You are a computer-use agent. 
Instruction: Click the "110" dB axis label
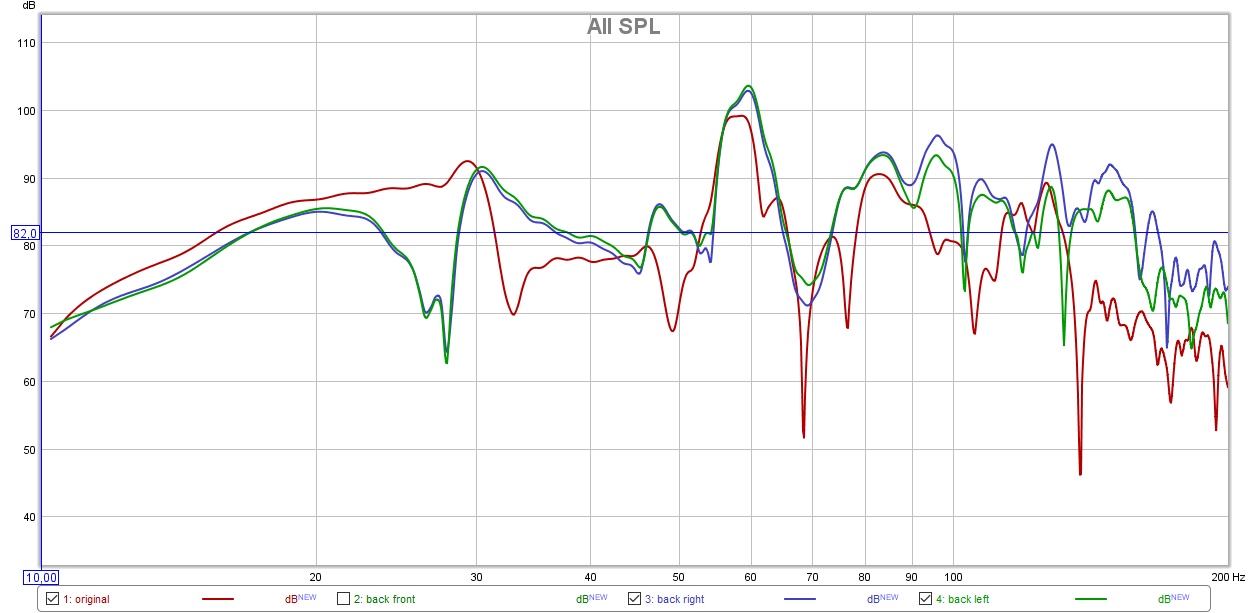click(x=27, y=43)
